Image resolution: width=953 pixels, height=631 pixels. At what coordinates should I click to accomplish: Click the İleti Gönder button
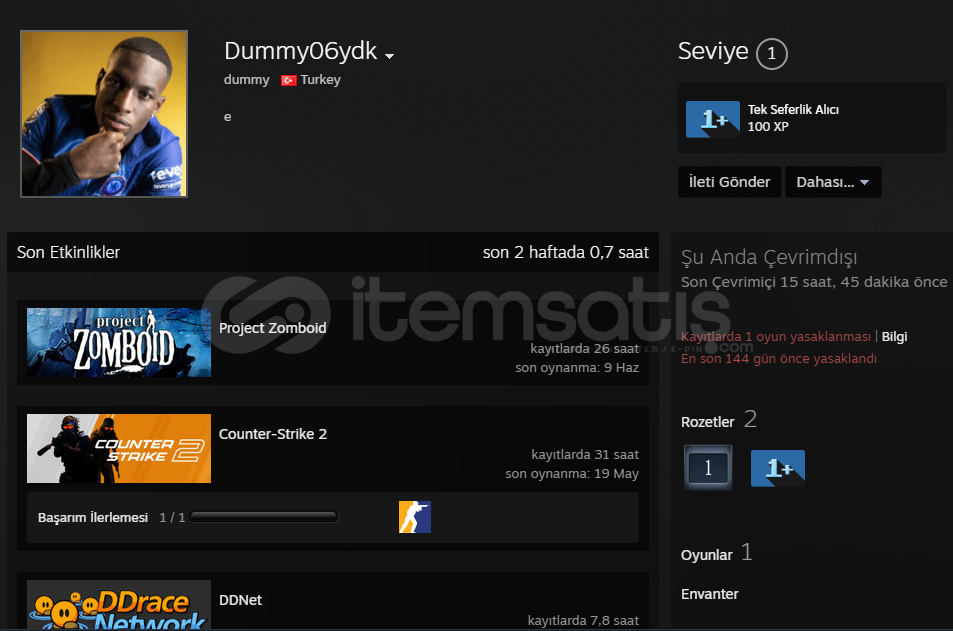pos(729,182)
